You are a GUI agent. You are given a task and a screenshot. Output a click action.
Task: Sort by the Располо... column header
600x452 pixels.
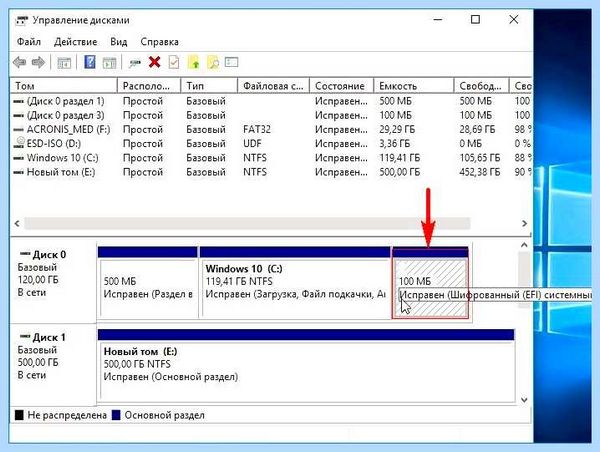click(x=149, y=86)
